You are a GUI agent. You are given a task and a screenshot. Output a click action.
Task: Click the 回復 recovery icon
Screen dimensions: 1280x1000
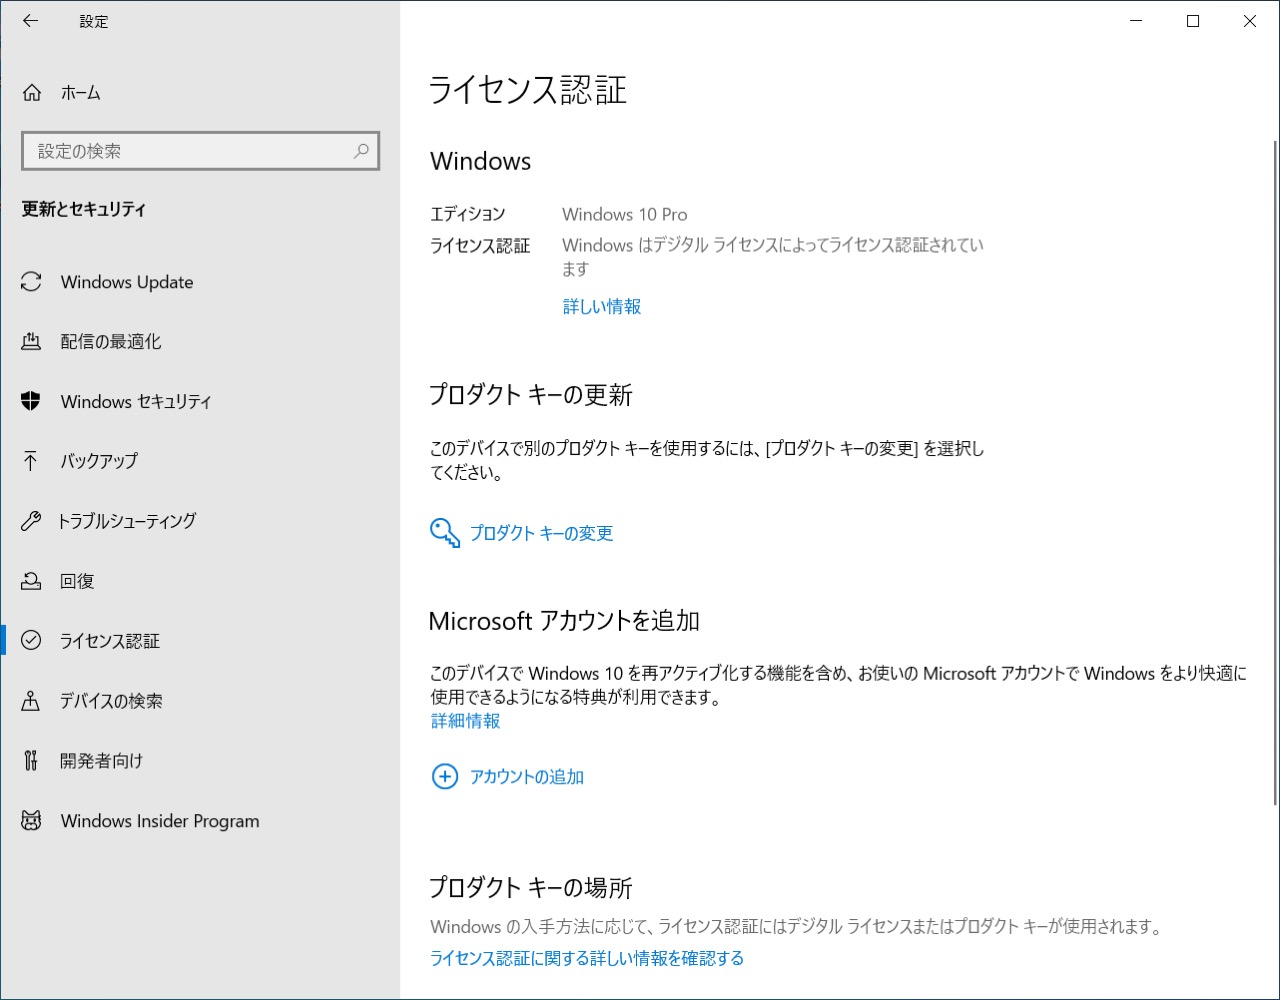(x=31, y=581)
